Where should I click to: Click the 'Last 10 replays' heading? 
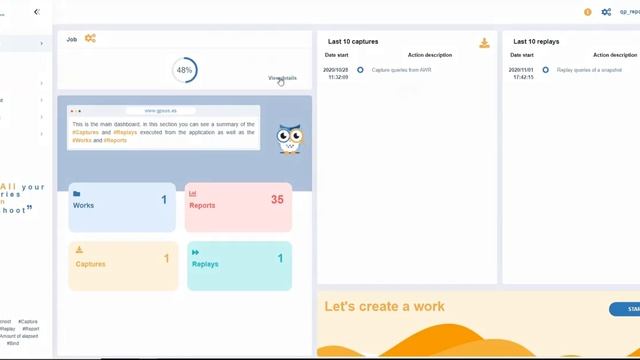point(536,42)
